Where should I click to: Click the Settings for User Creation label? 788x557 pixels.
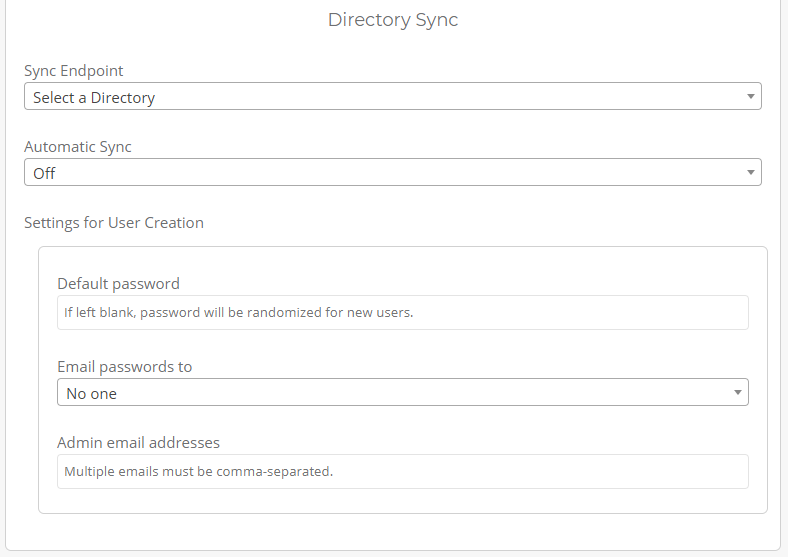[x=114, y=223]
